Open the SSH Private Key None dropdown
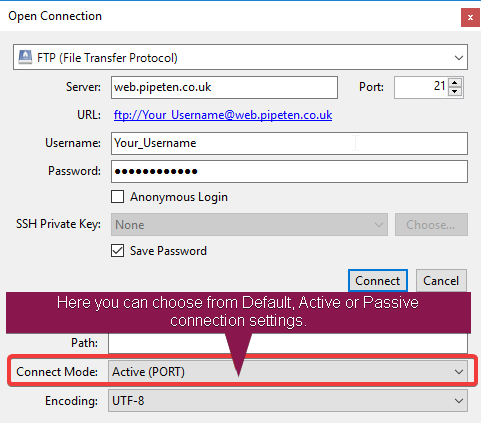481x423 pixels. click(249, 225)
